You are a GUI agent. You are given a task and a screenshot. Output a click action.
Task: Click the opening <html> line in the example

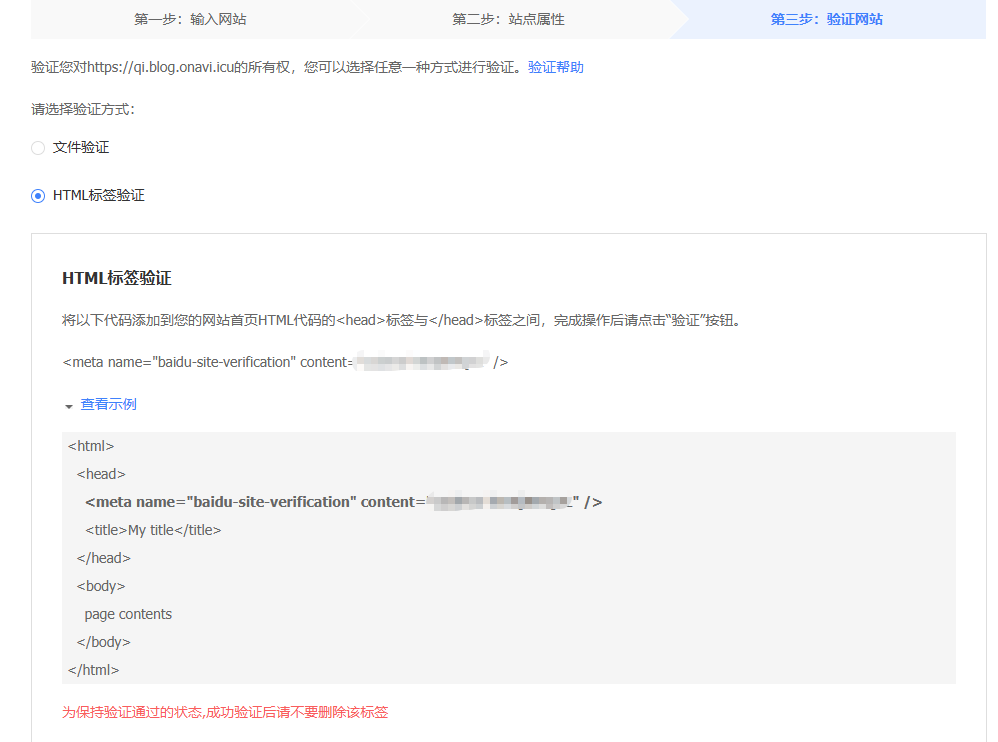pyautogui.click(x=91, y=446)
